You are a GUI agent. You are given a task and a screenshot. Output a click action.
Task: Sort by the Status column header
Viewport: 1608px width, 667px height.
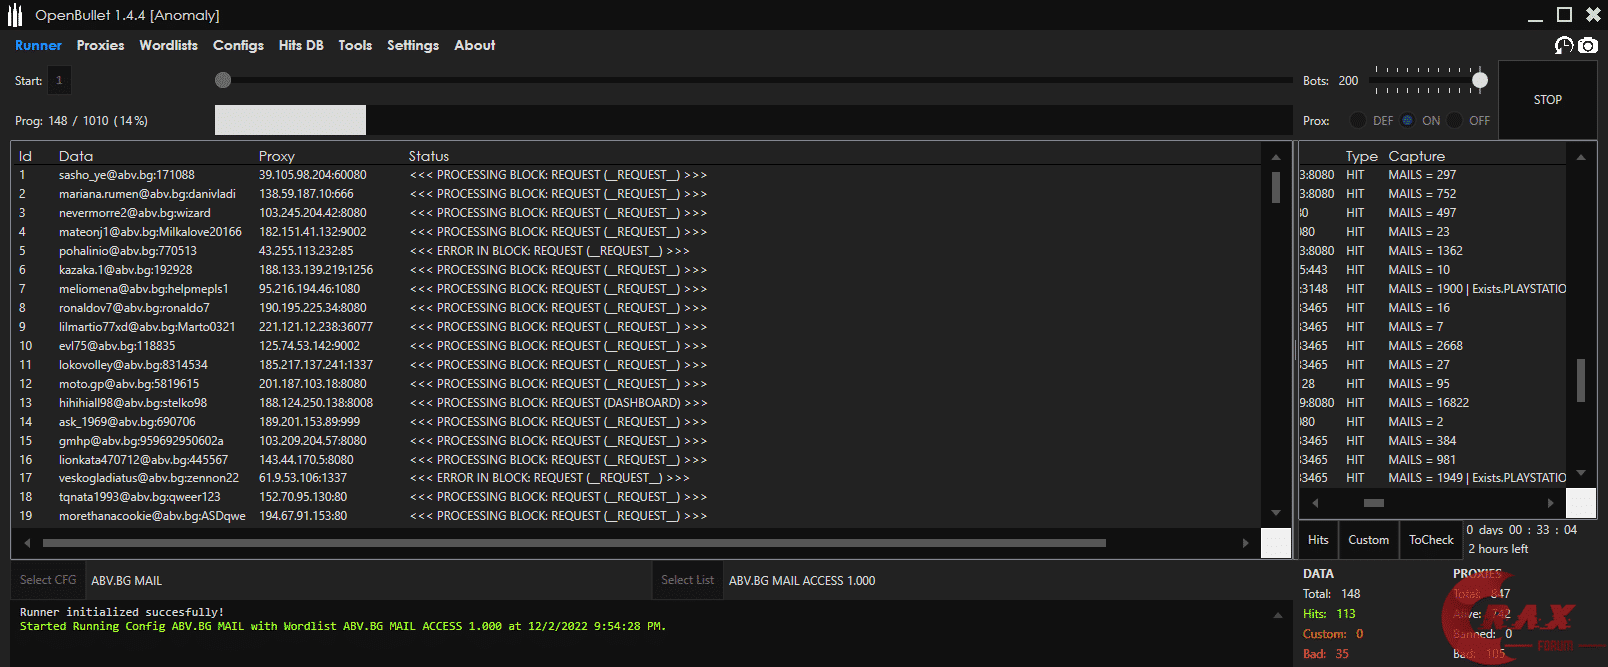tap(429, 156)
